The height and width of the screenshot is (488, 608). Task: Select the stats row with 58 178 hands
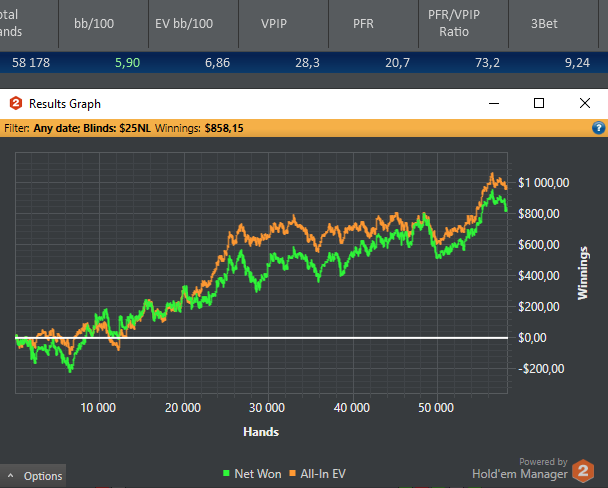click(x=300, y=62)
